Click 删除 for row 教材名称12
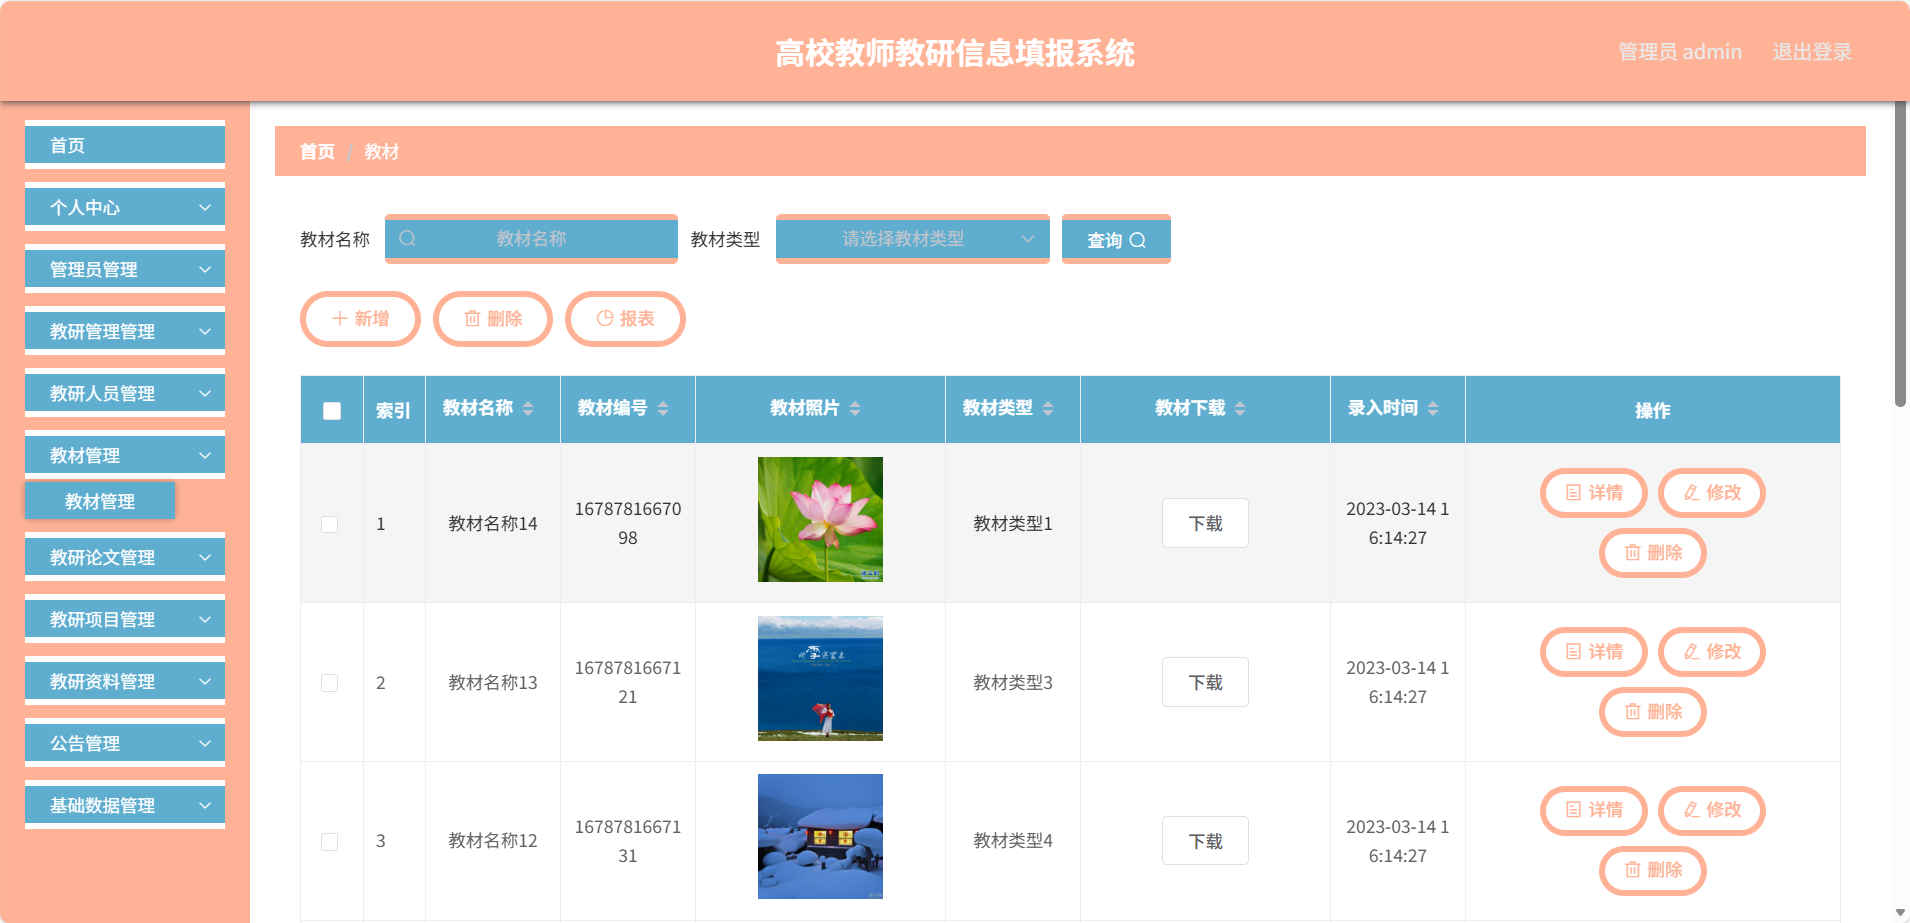Image resolution: width=1910 pixels, height=923 pixels. pos(1653,870)
